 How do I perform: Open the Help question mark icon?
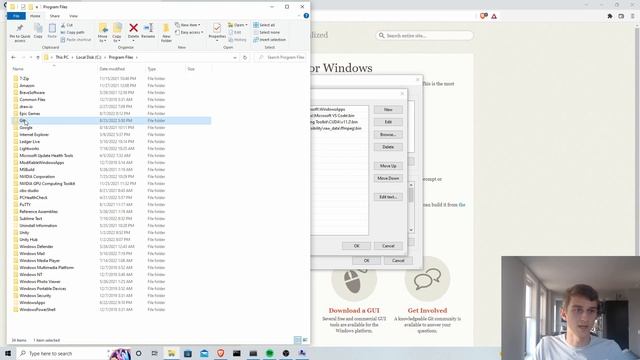(x=306, y=16)
